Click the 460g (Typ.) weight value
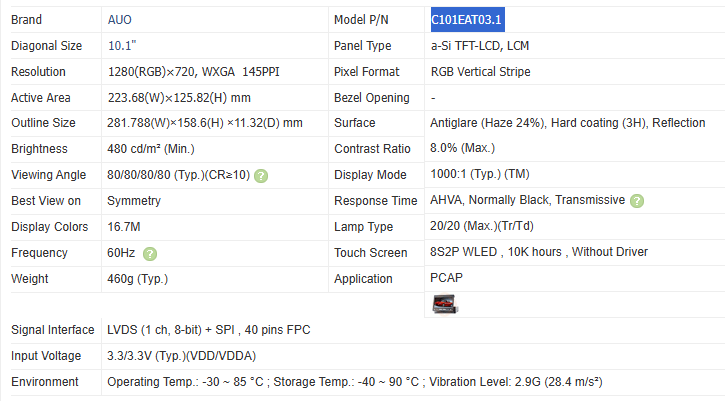 [x=139, y=279]
